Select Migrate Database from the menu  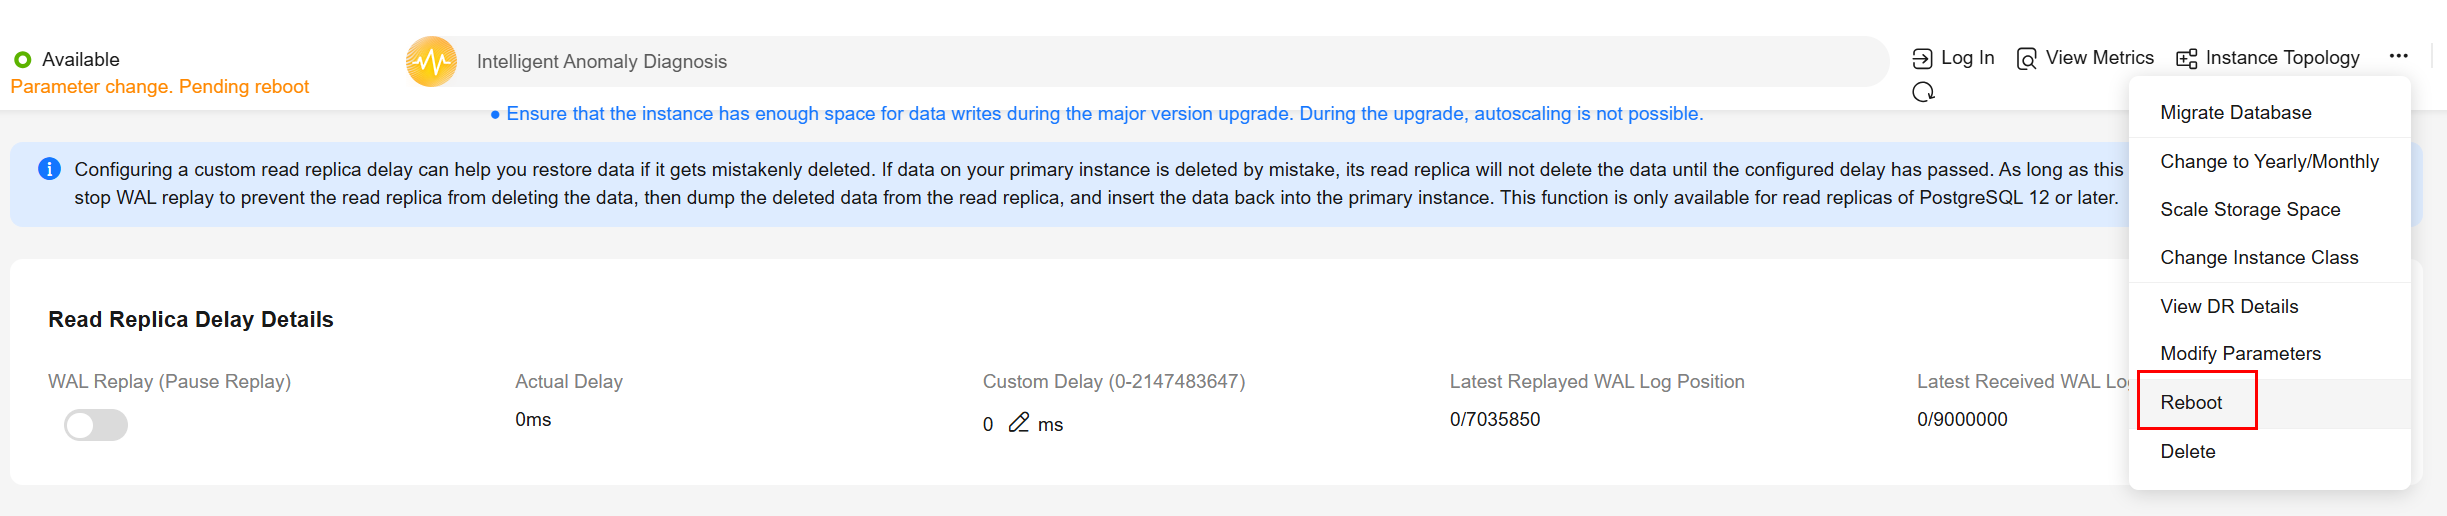coord(2235,113)
